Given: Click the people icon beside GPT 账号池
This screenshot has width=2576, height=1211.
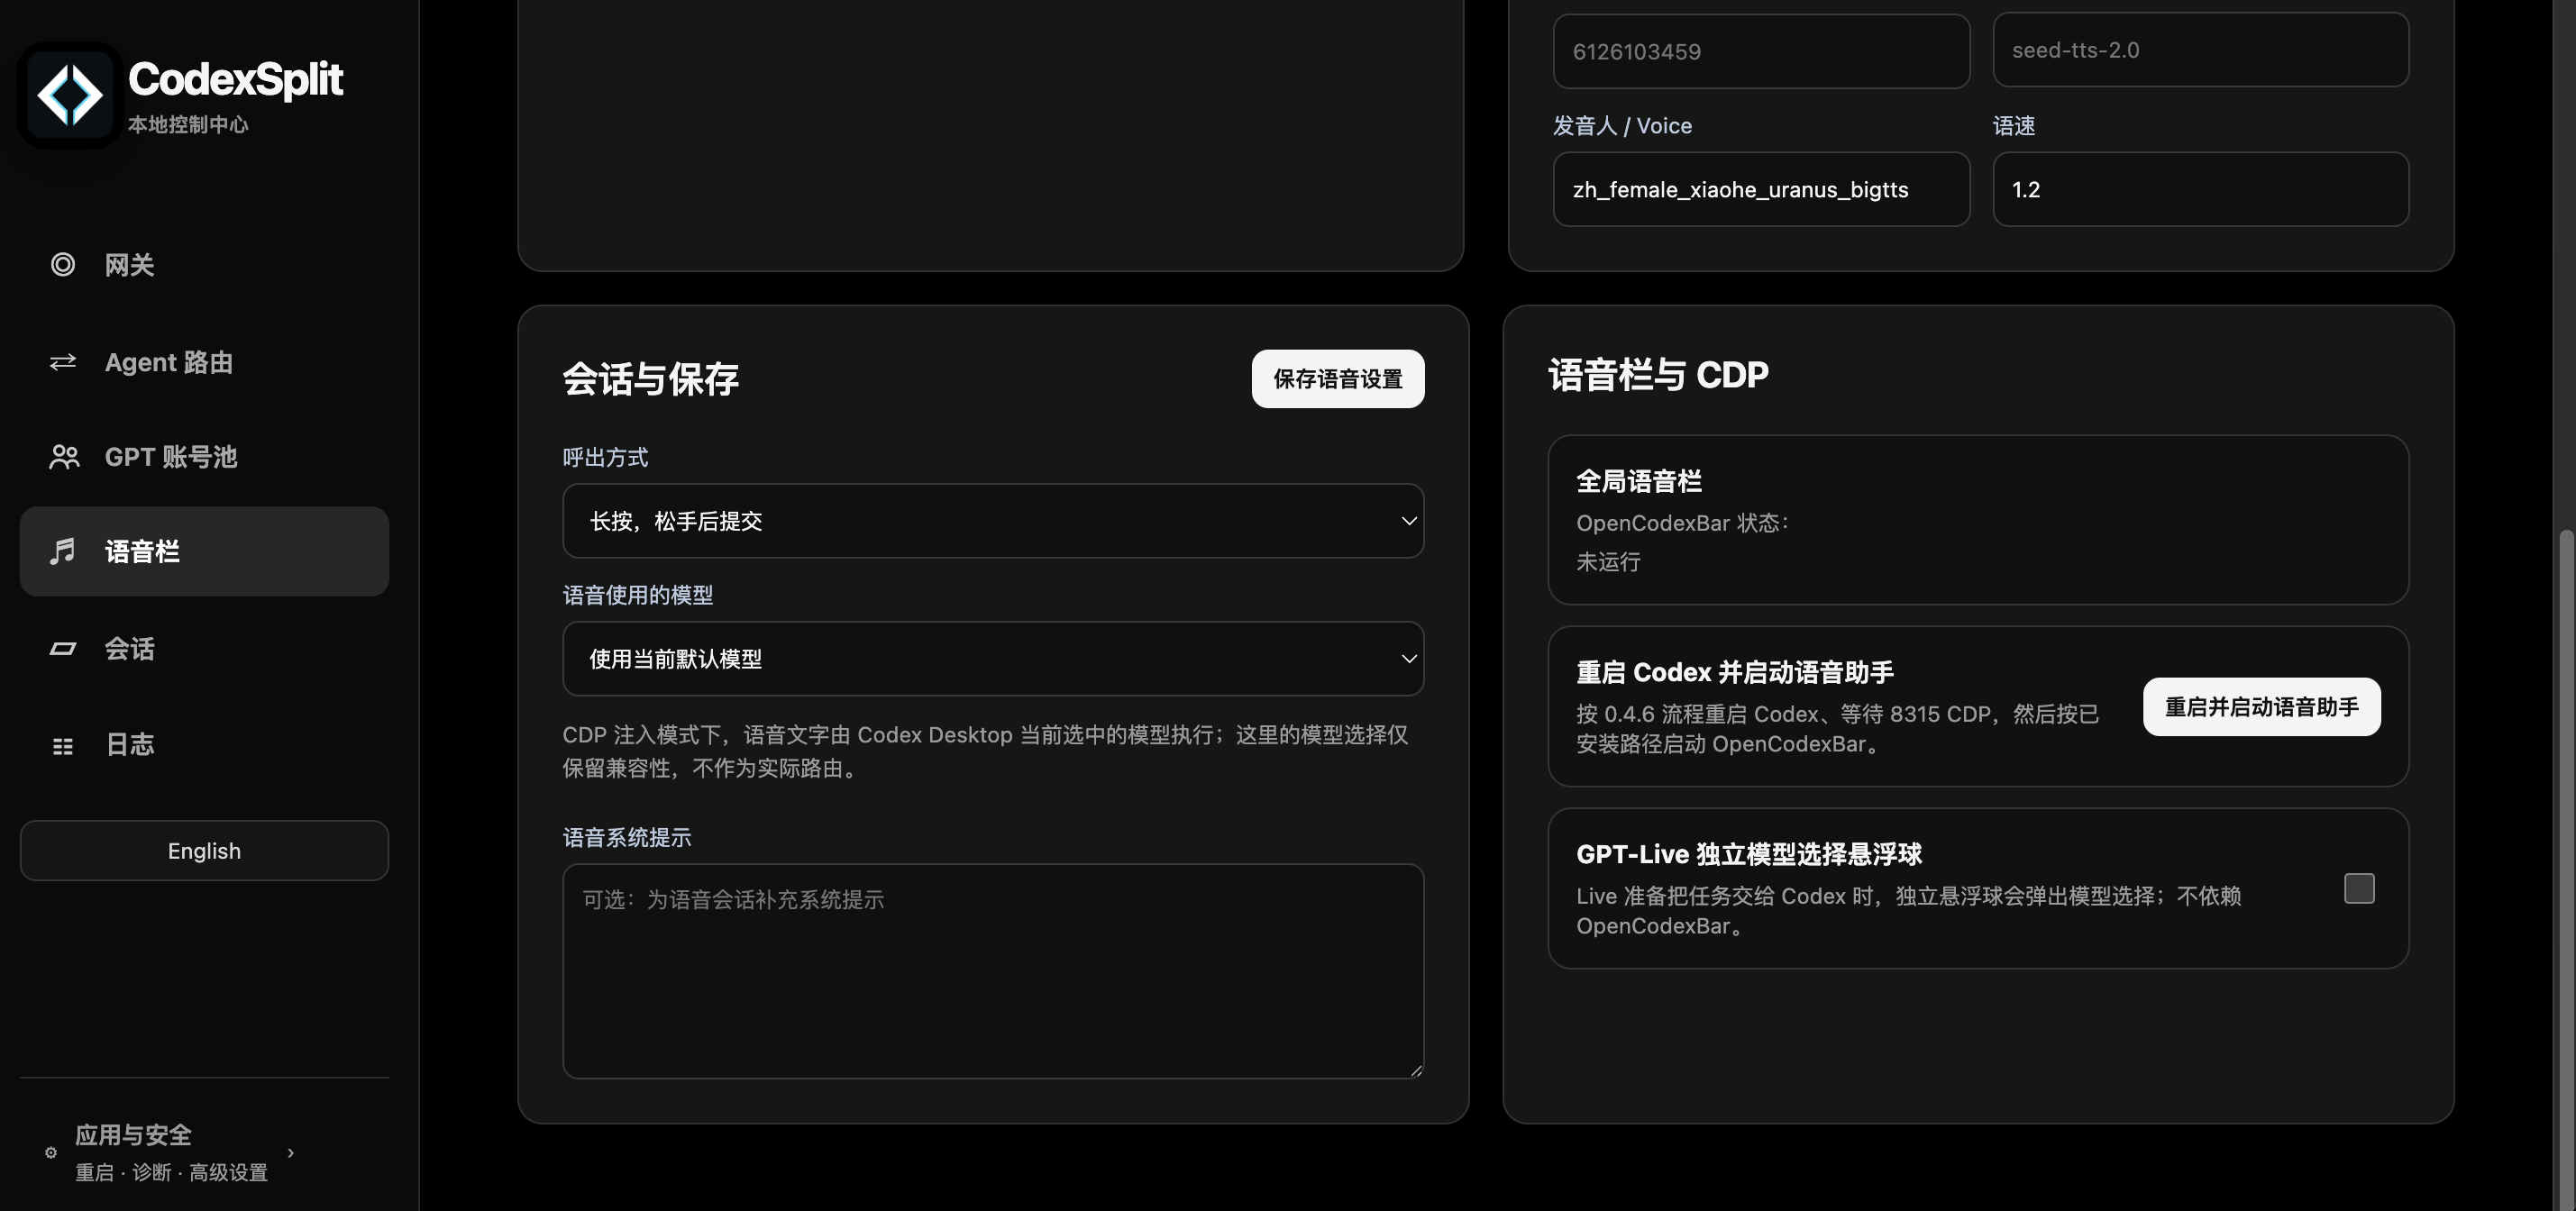Looking at the screenshot, I should click(64, 457).
